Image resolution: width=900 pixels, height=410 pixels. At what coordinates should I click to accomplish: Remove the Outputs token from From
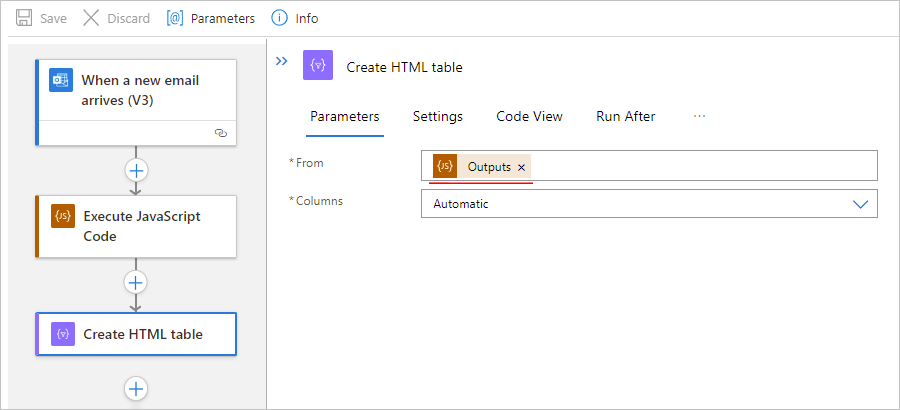[521, 167]
